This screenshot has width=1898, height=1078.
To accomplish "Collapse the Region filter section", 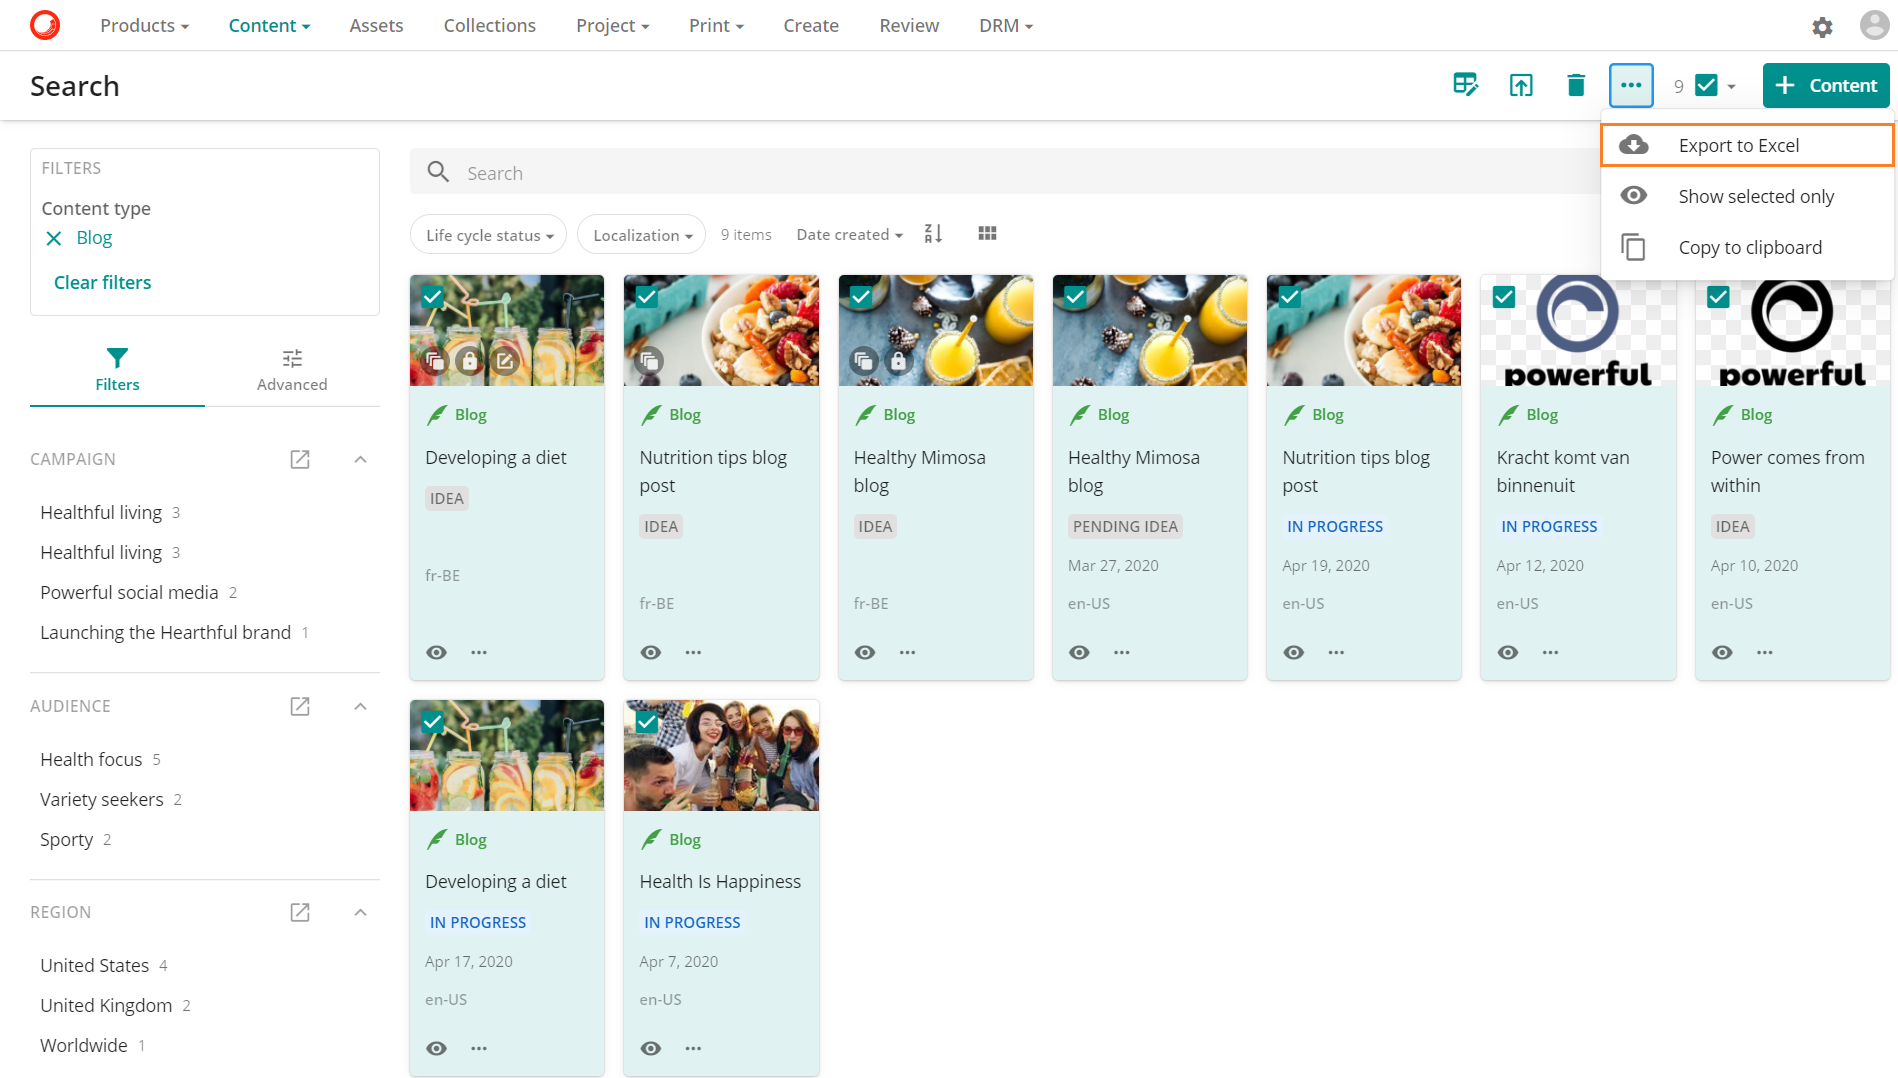I will coord(360,911).
